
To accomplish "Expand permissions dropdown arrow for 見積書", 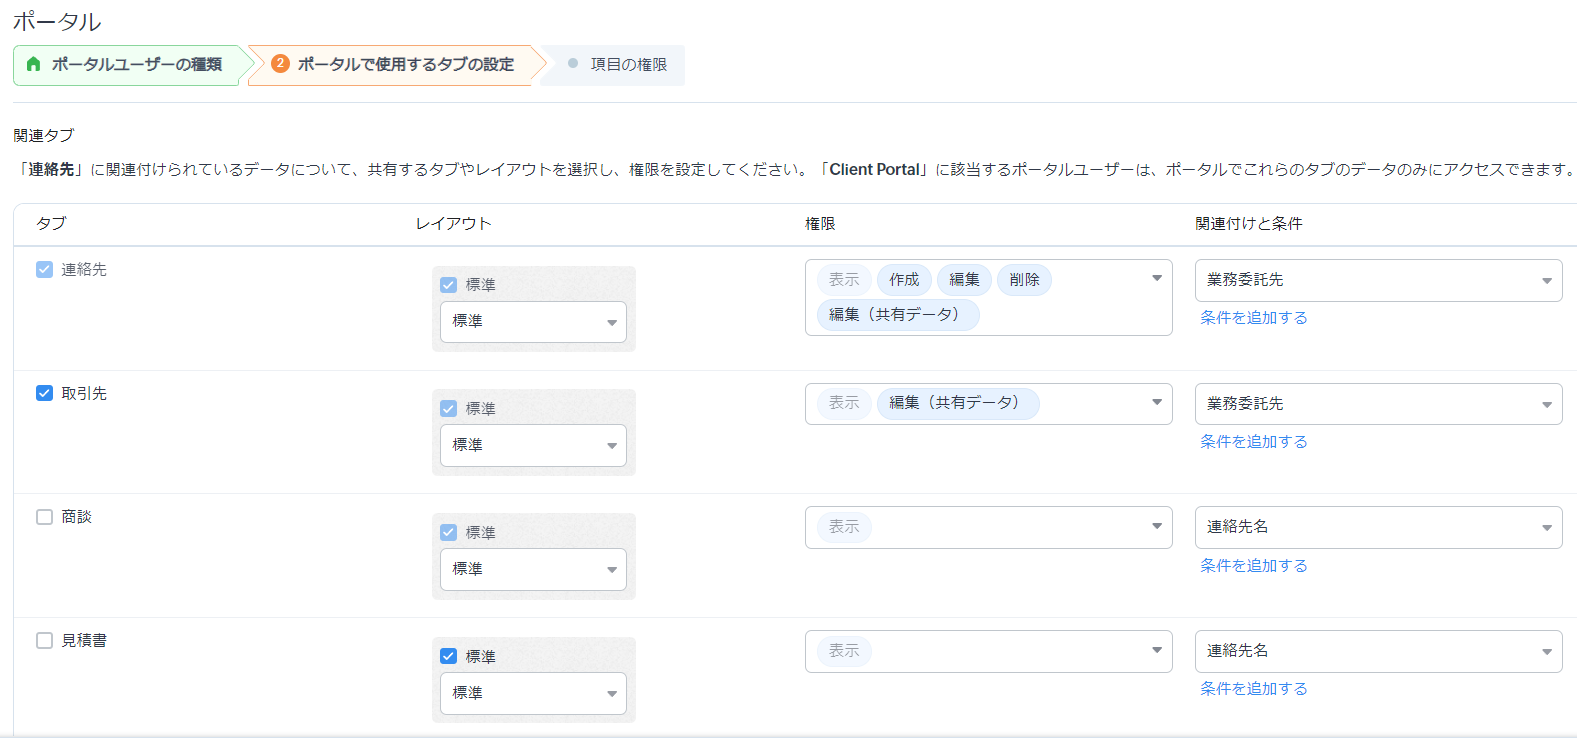I will click(1157, 650).
